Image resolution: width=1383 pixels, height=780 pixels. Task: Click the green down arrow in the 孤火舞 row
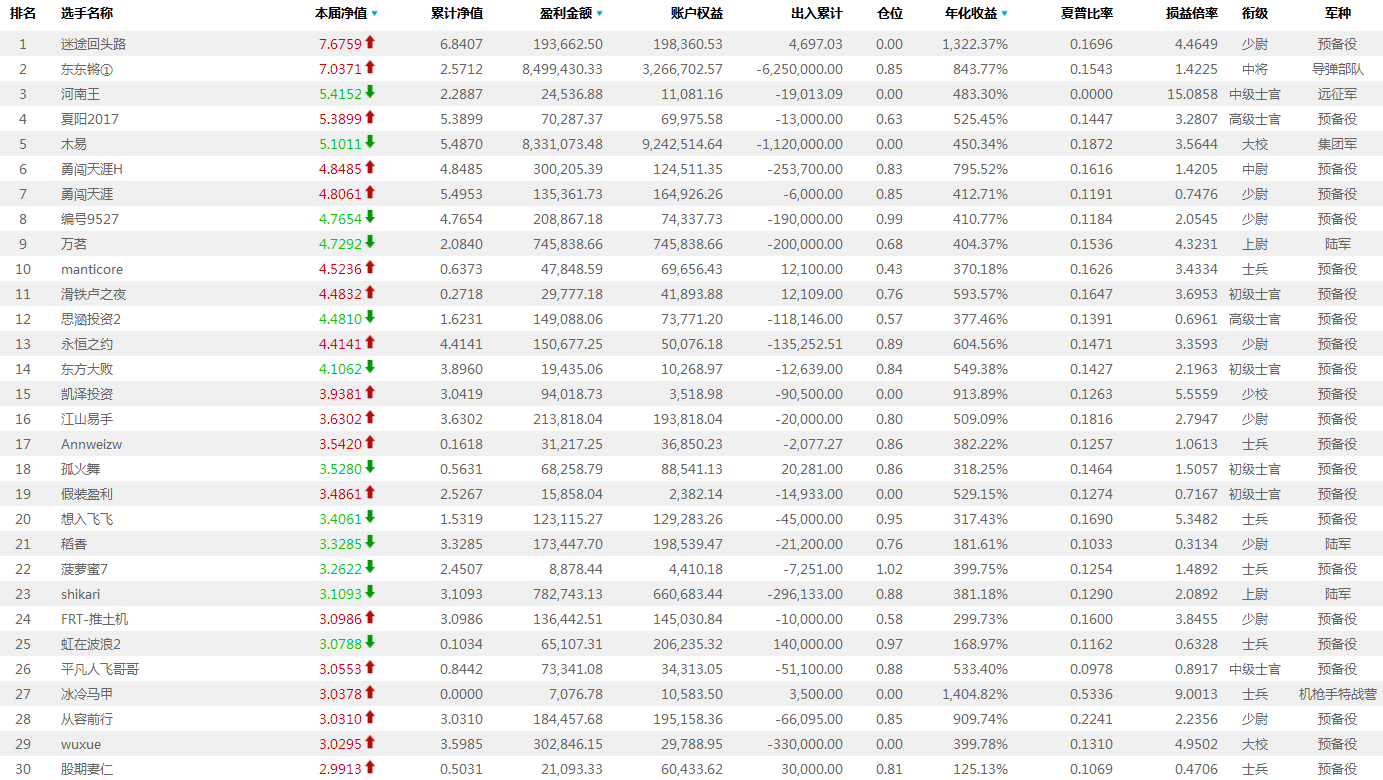tap(370, 467)
